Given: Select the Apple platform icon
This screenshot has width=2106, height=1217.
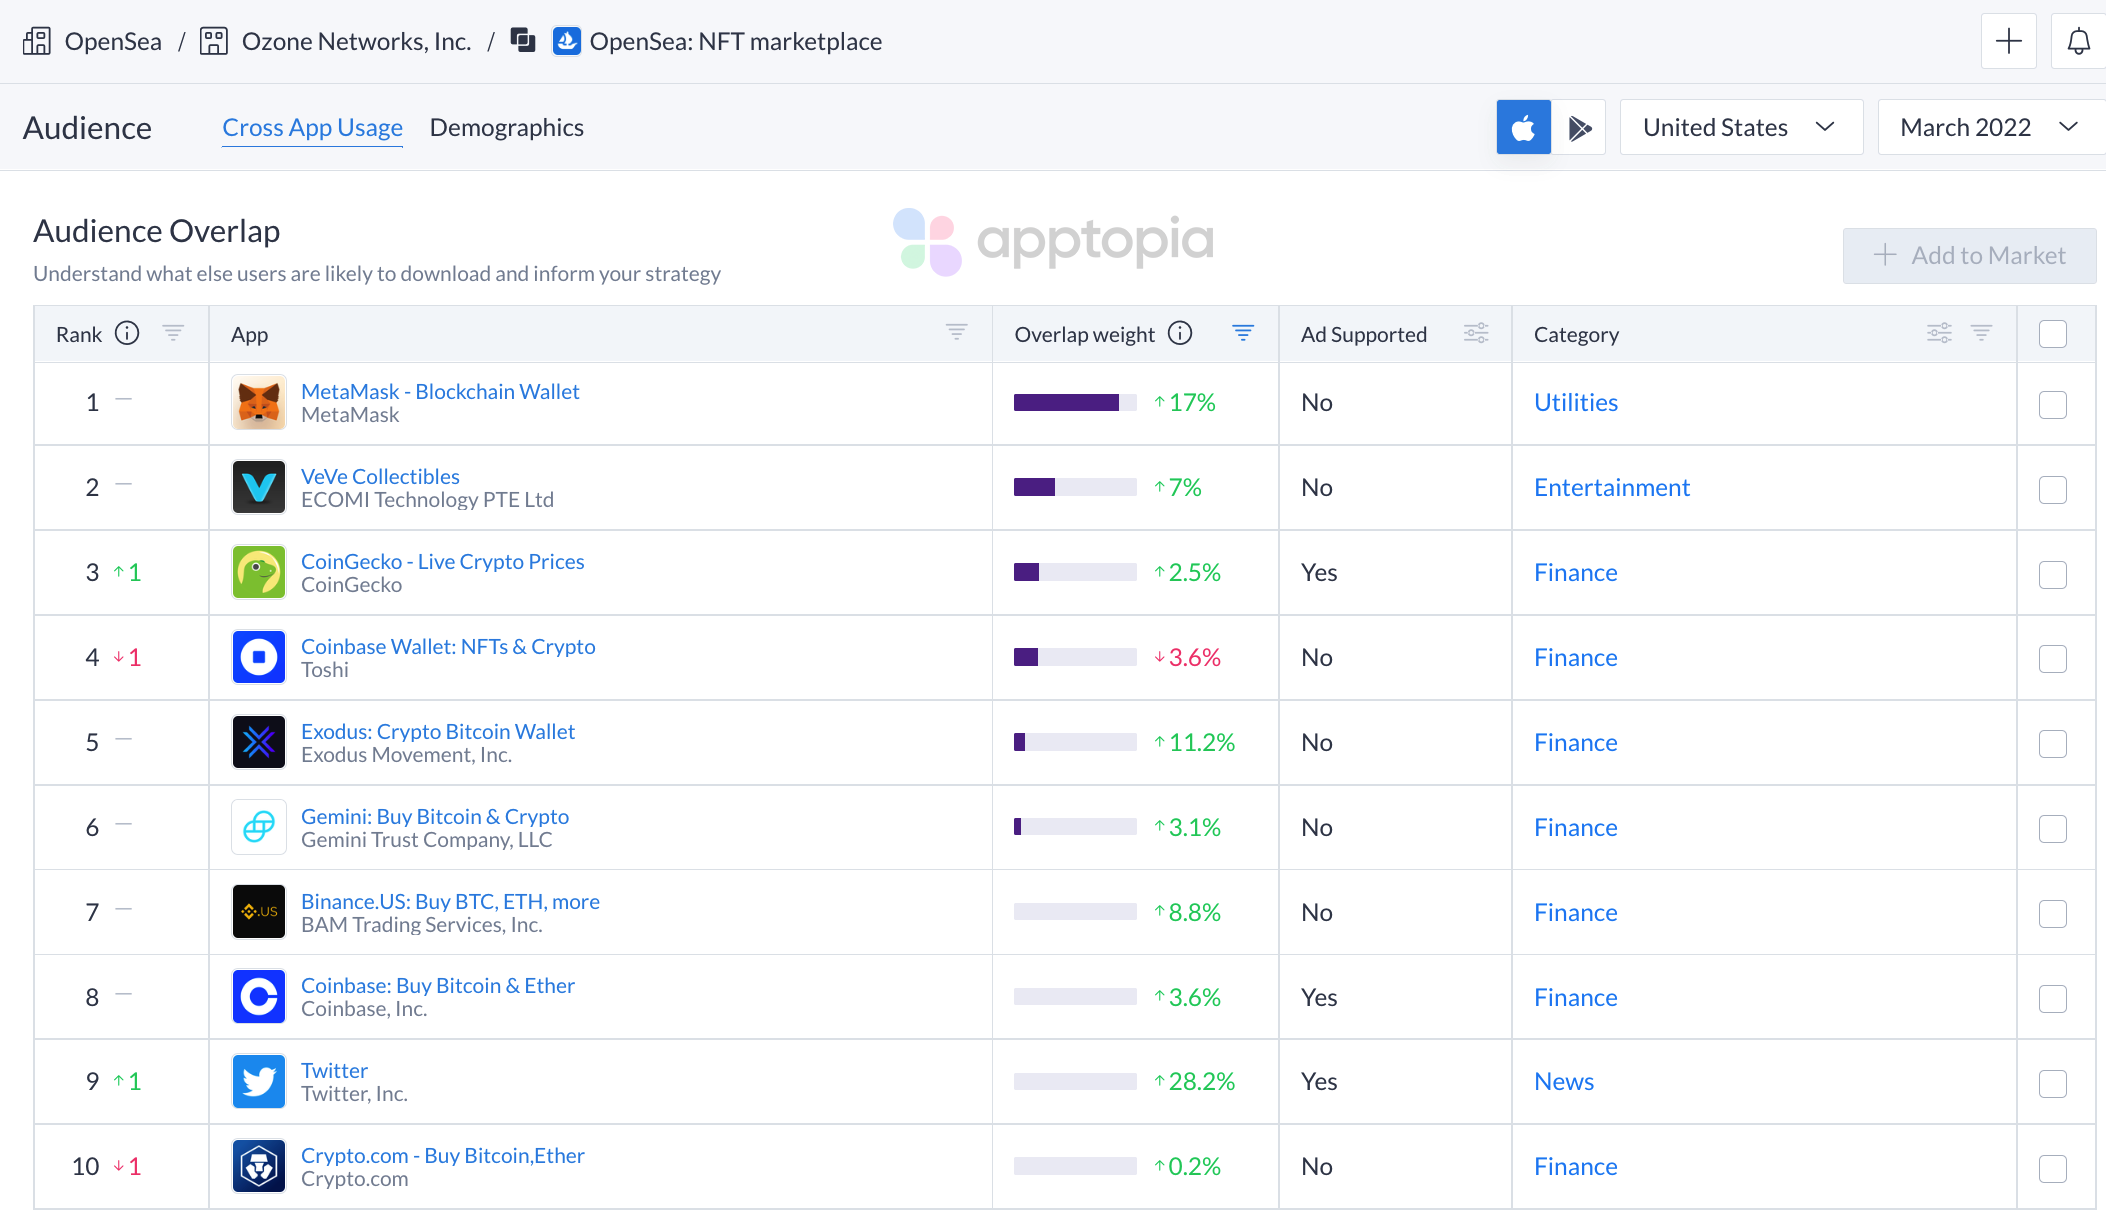Looking at the screenshot, I should tap(1523, 127).
